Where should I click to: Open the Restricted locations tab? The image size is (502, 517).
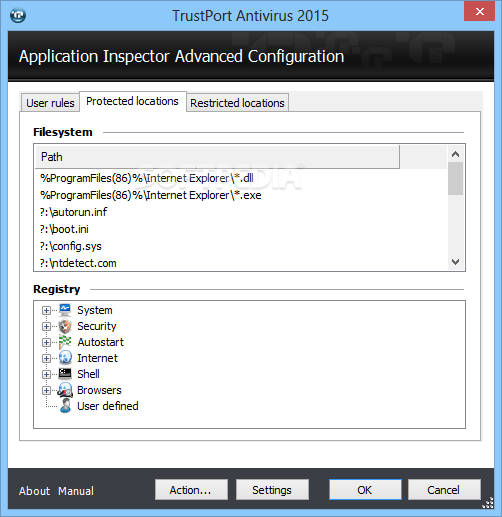(x=237, y=103)
